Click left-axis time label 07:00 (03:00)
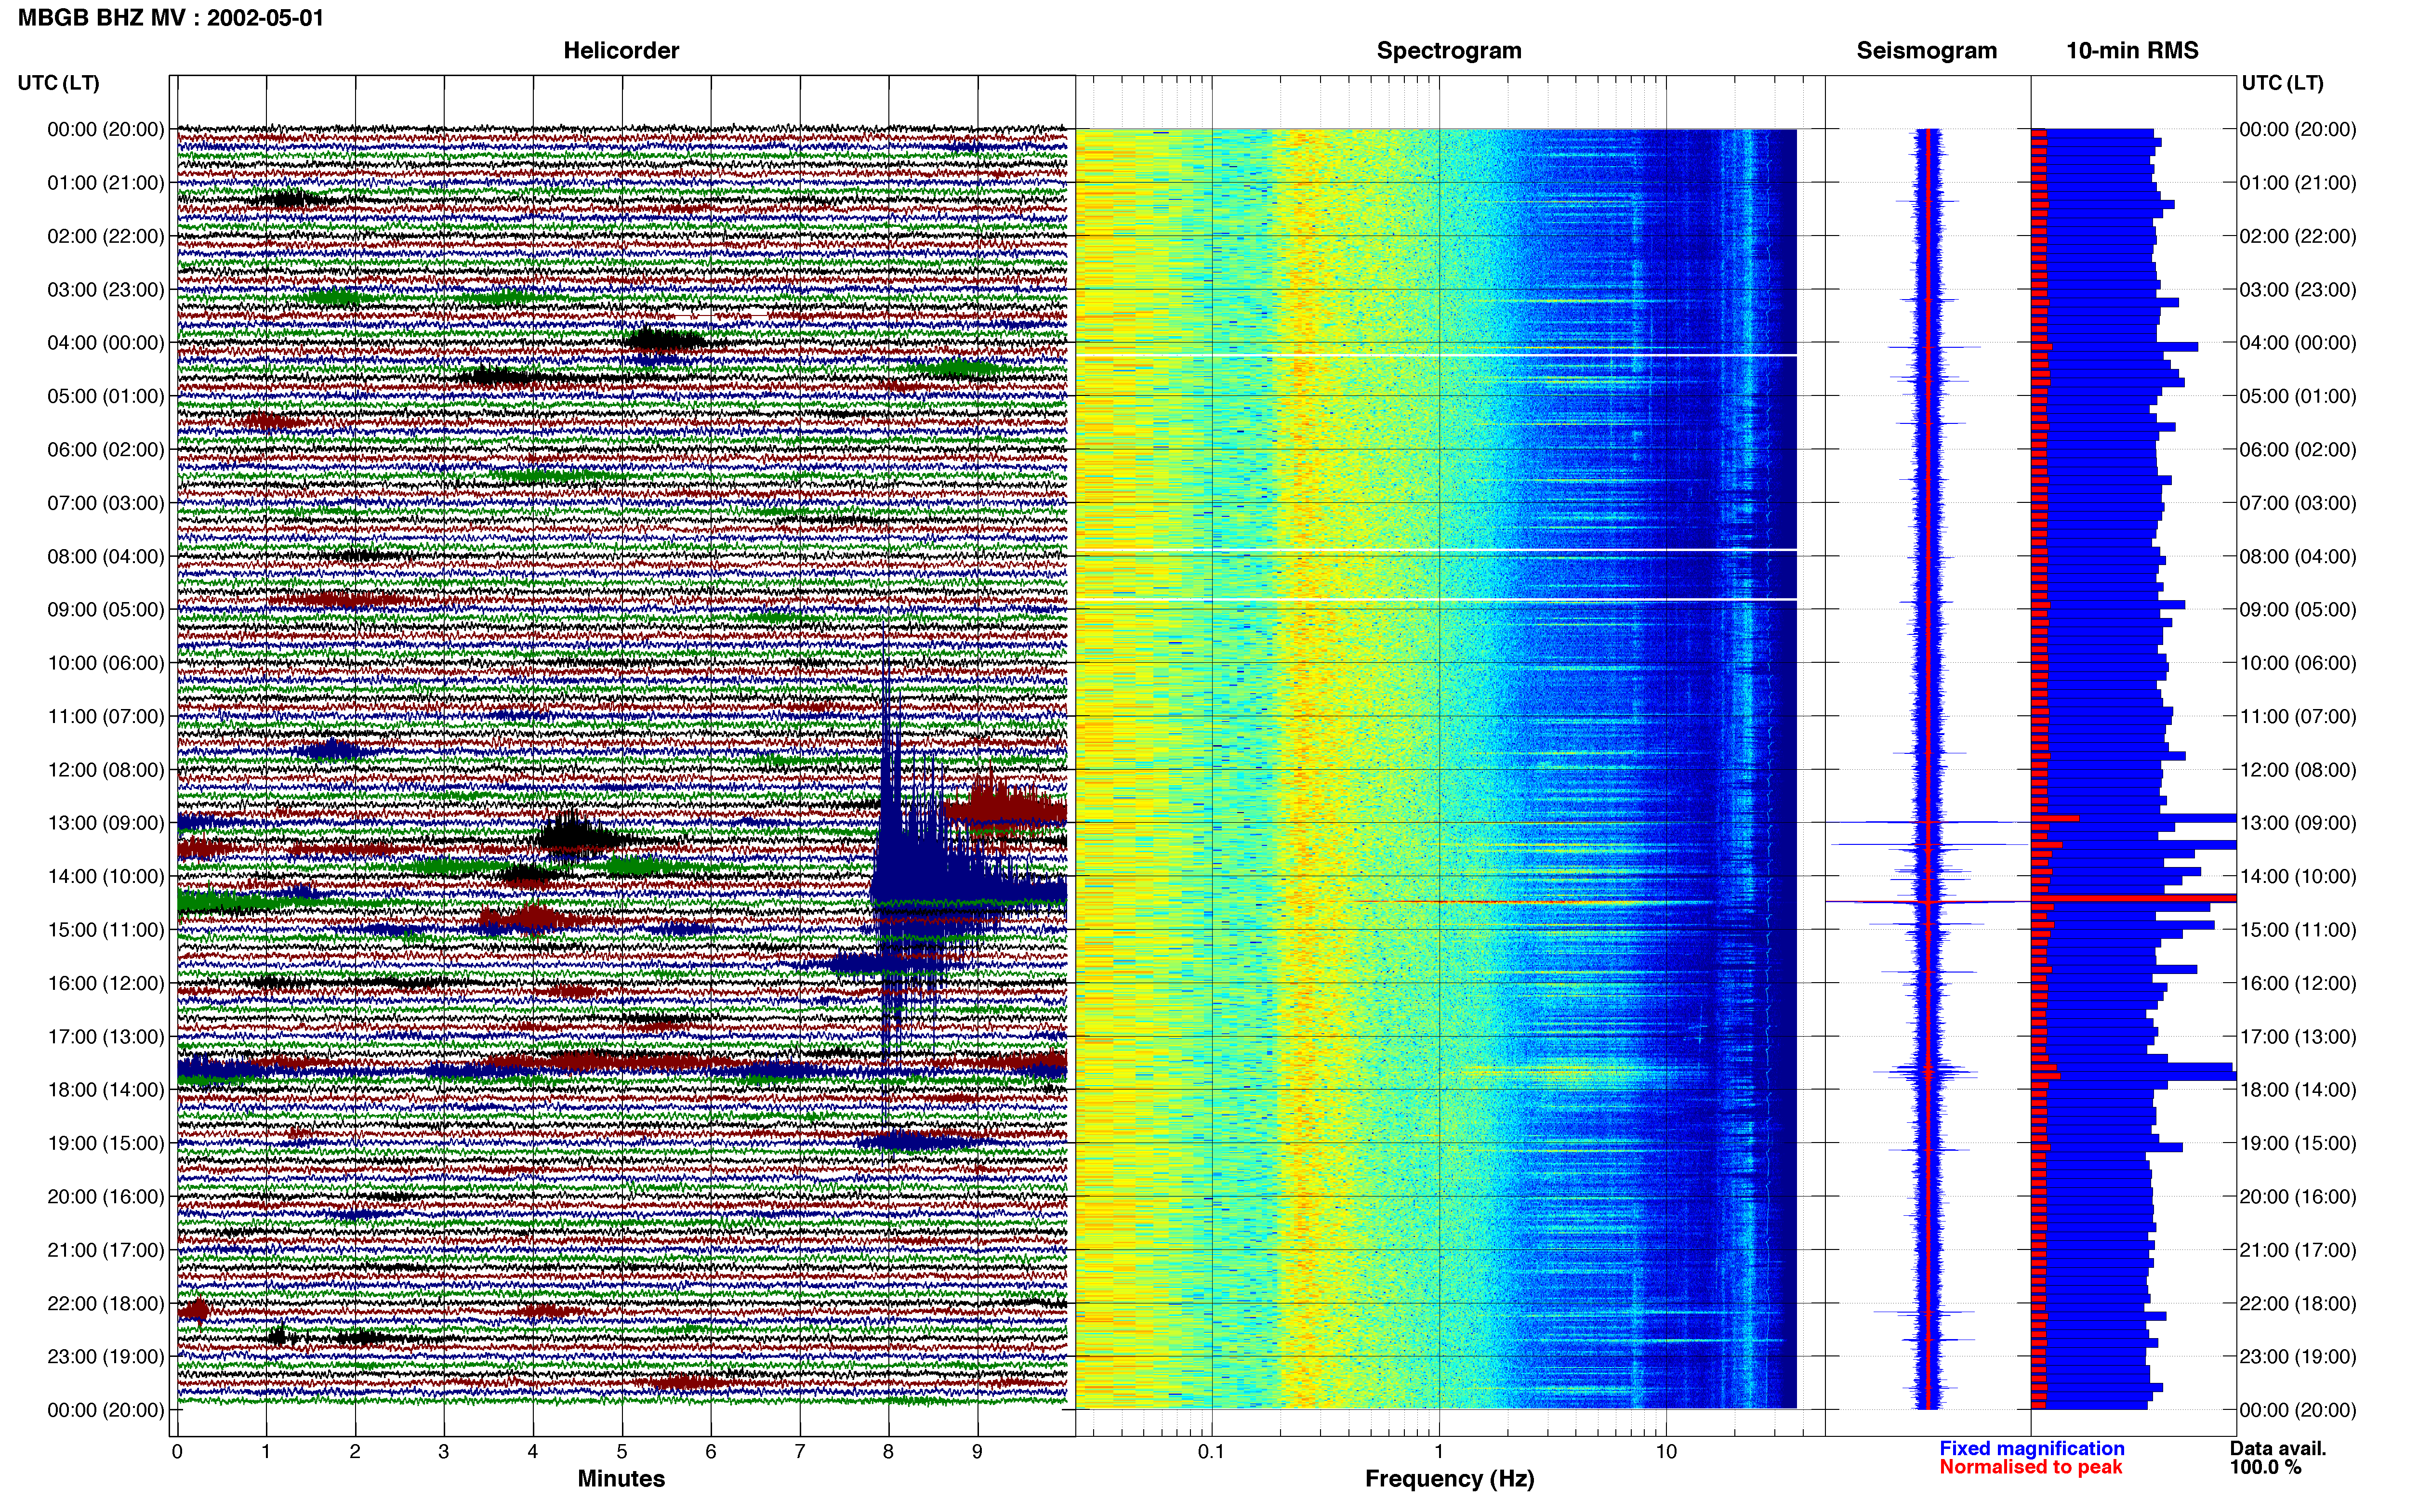Viewport: 2418px width, 1512px height. tap(106, 503)
